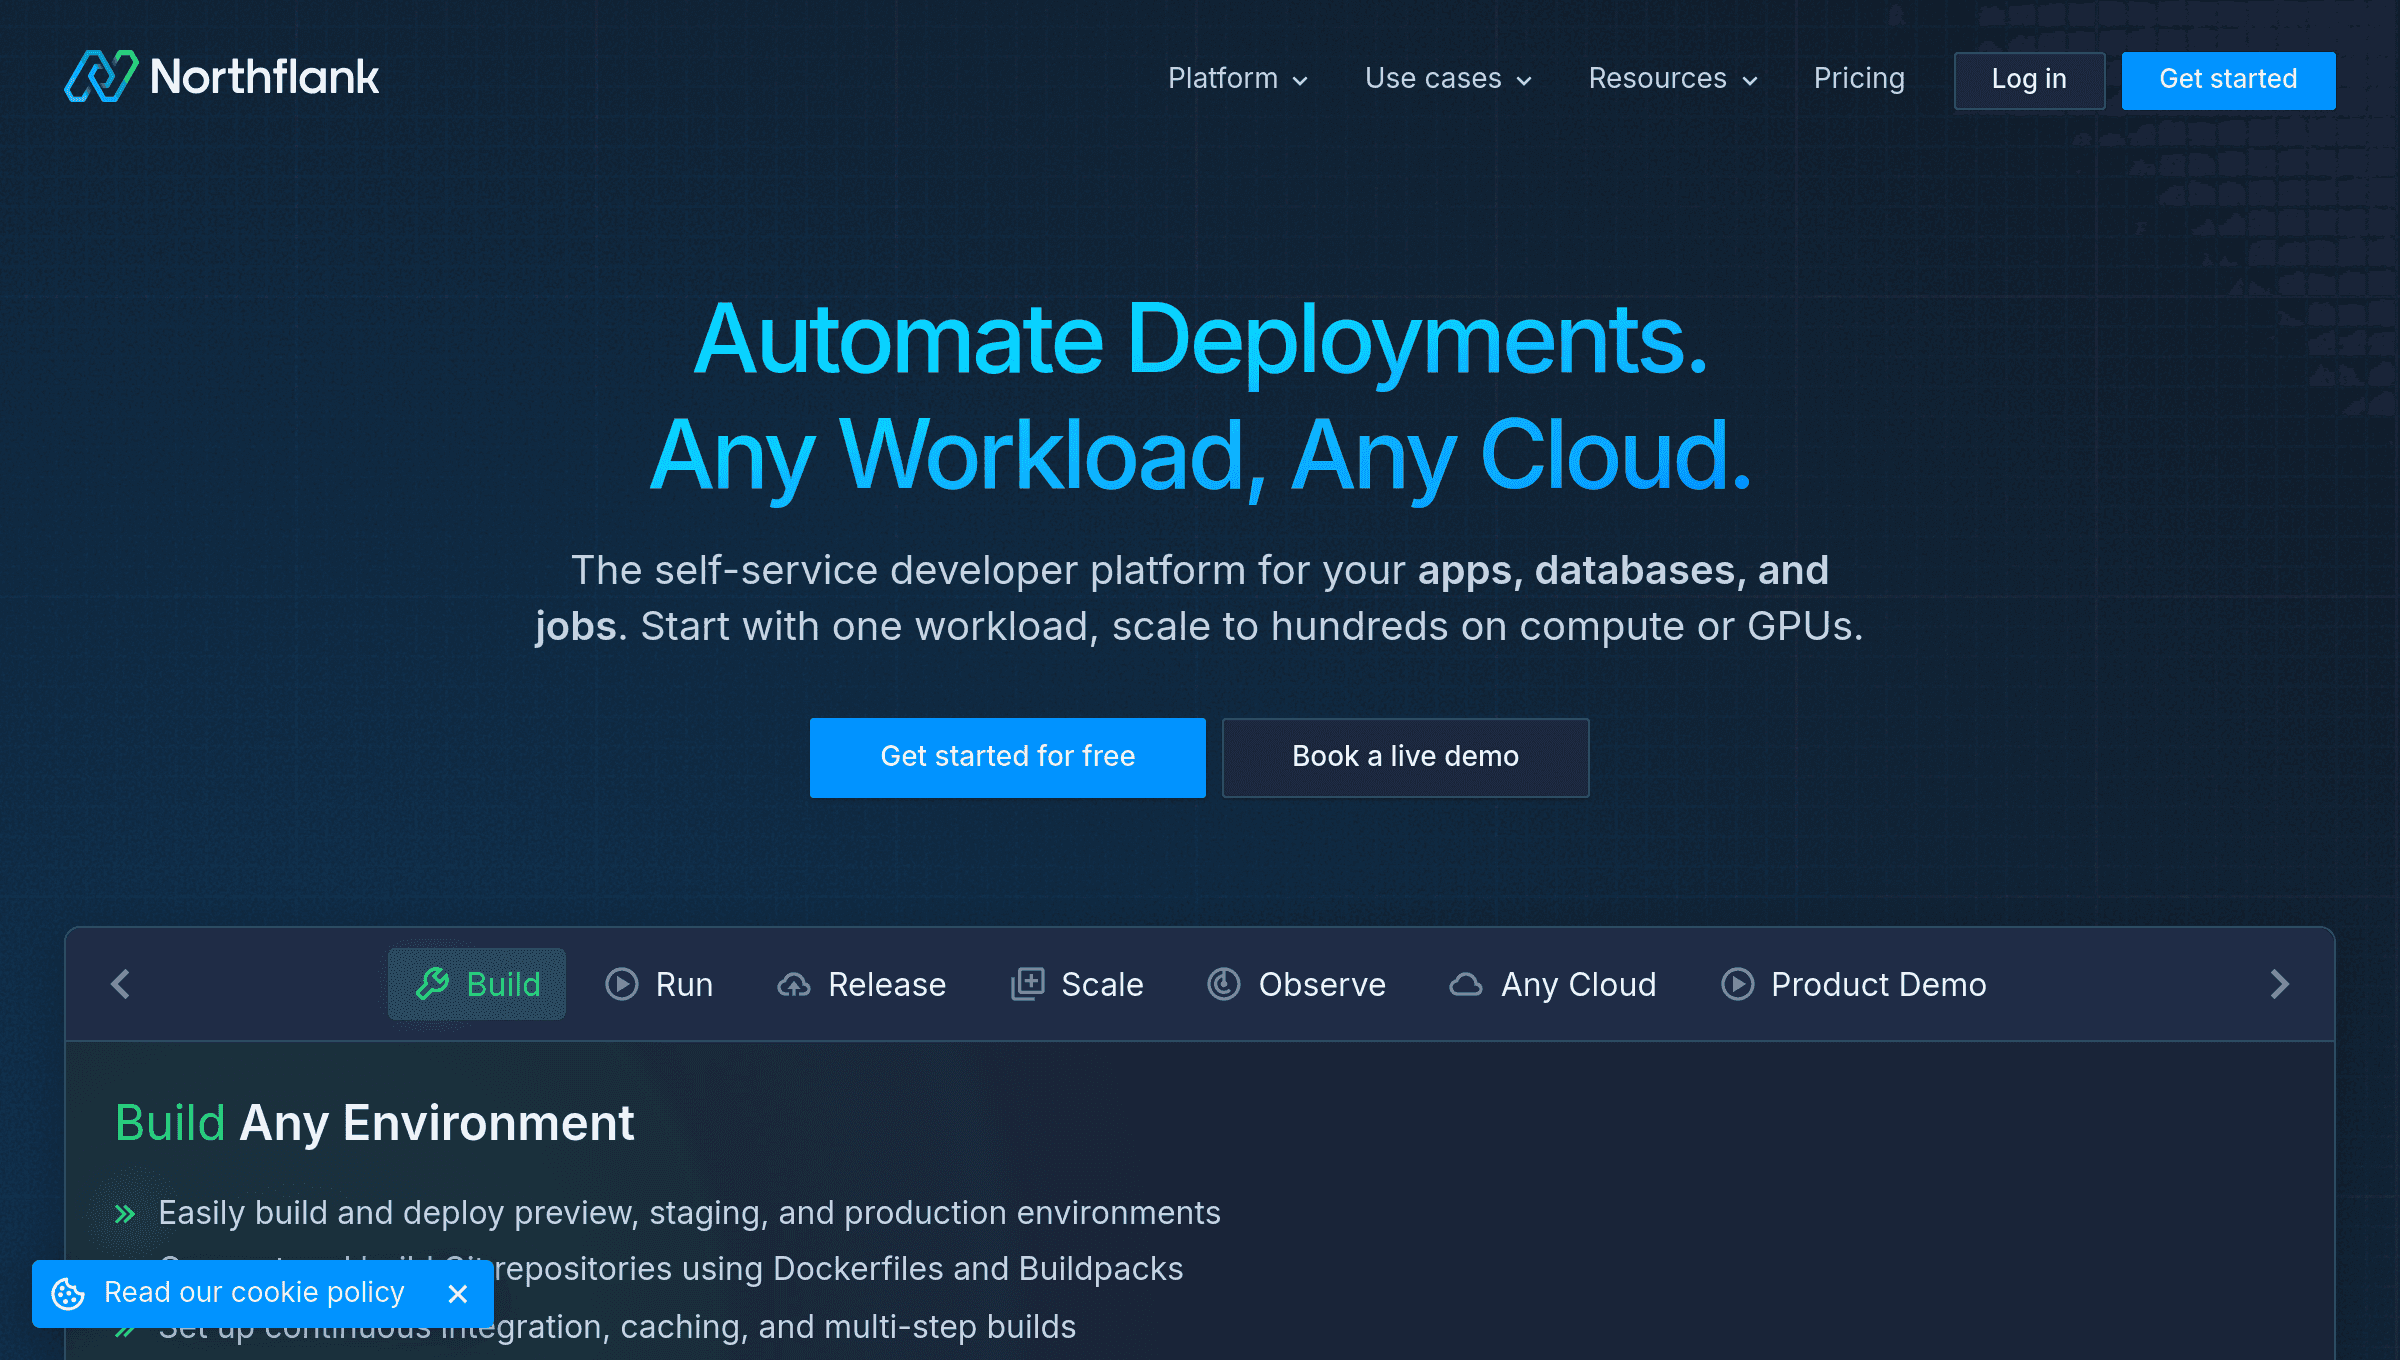Click the cloud upload icon beside Release
The height and width of the screenshot is (1360, 2400).
tap(794, 985)
